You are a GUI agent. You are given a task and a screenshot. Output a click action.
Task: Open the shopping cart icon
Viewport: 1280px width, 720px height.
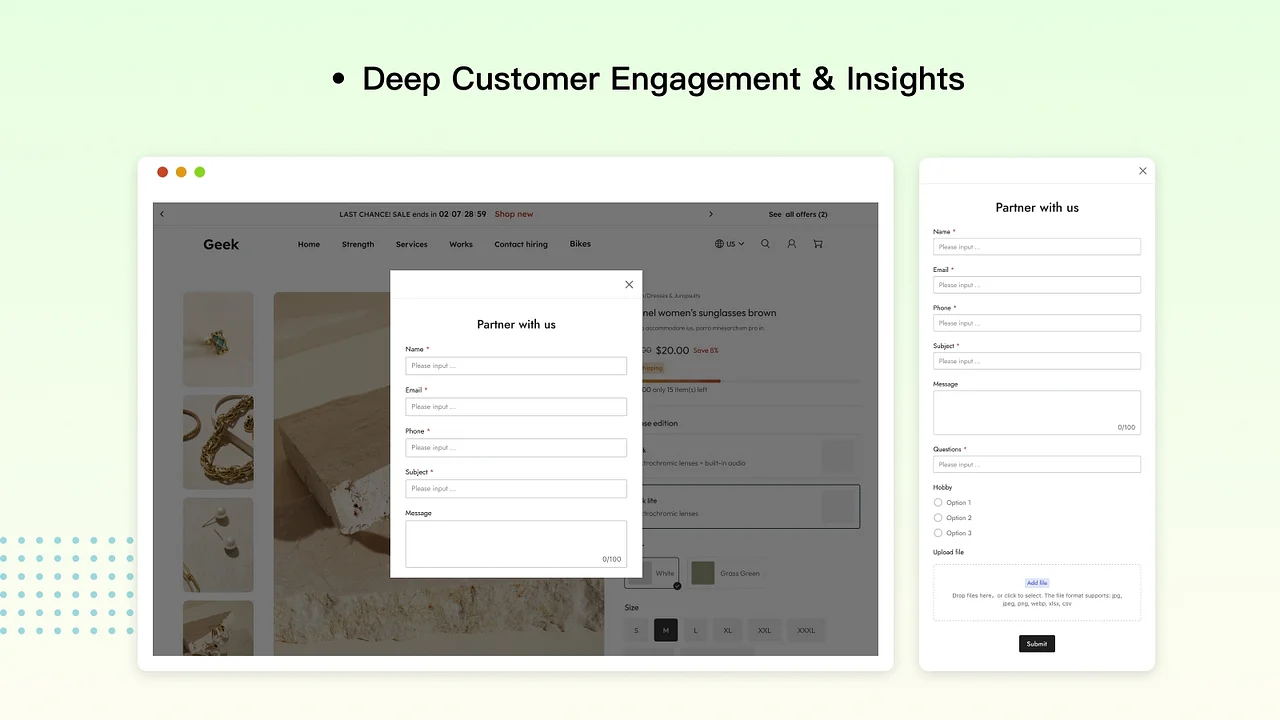click(x=818, y=244)
